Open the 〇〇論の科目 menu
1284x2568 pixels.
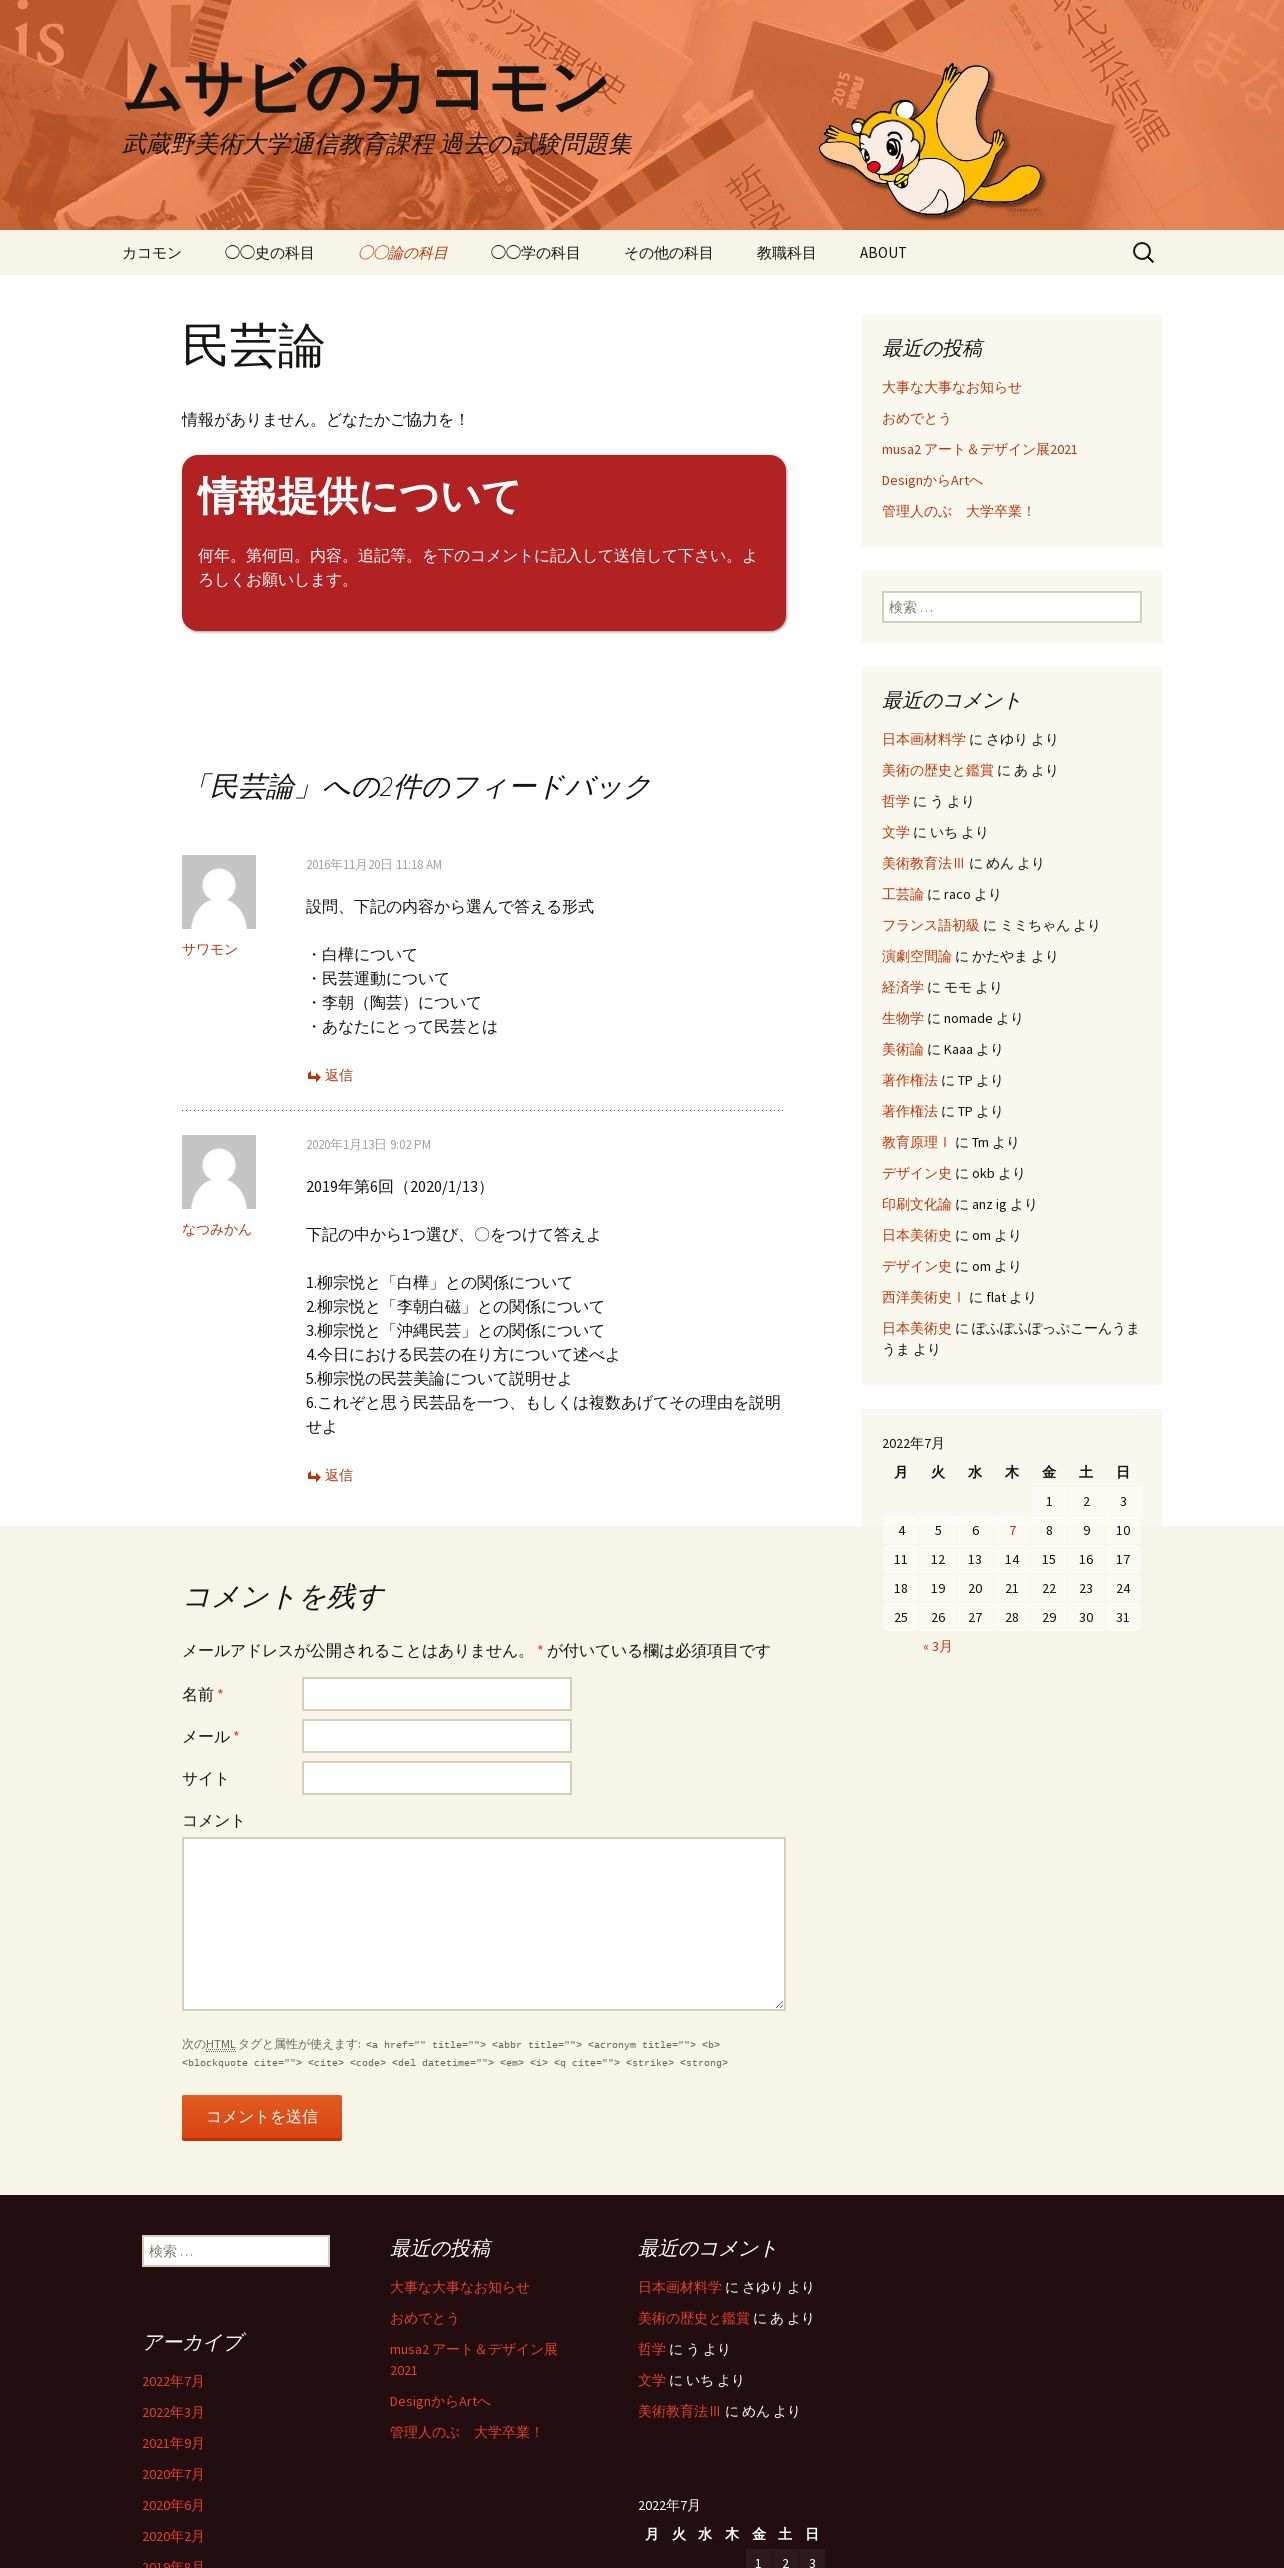(x=402, y=253)
